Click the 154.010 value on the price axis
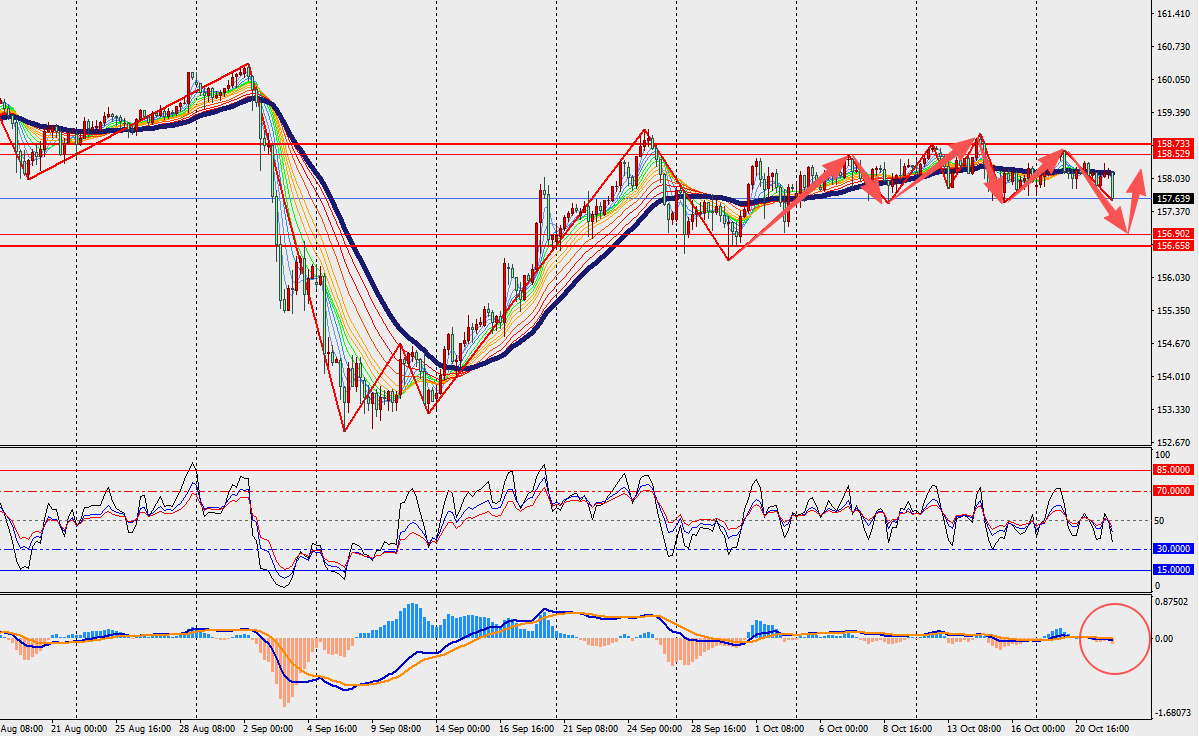 1174,376
